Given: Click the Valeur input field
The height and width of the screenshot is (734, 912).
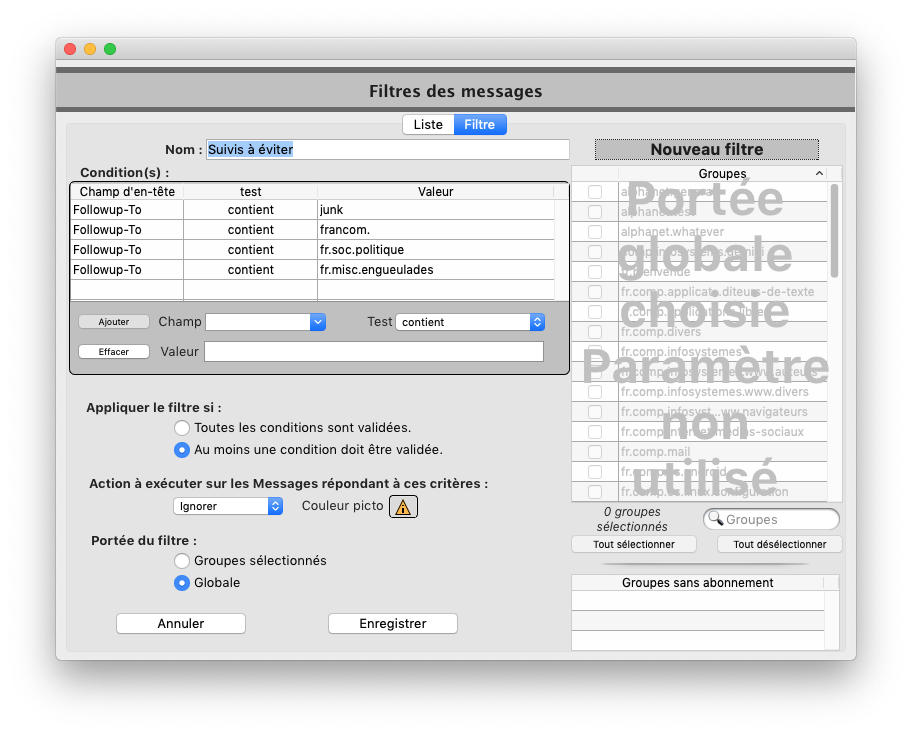Looking at the screenshot, I should (374, 351).
